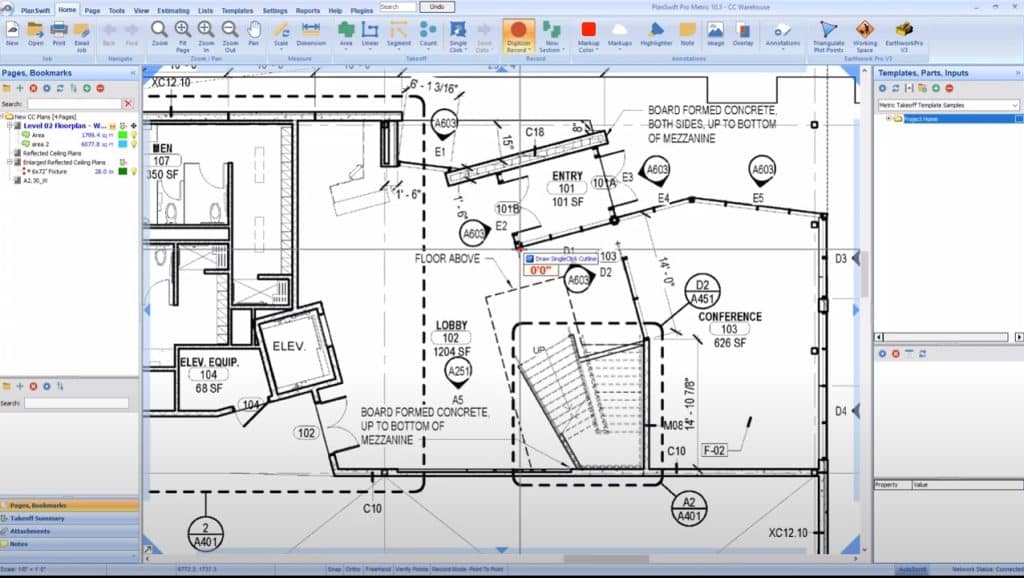Expand the Project Home tree folder
This screenshot has width=1024, height=578.
(888, 119)
